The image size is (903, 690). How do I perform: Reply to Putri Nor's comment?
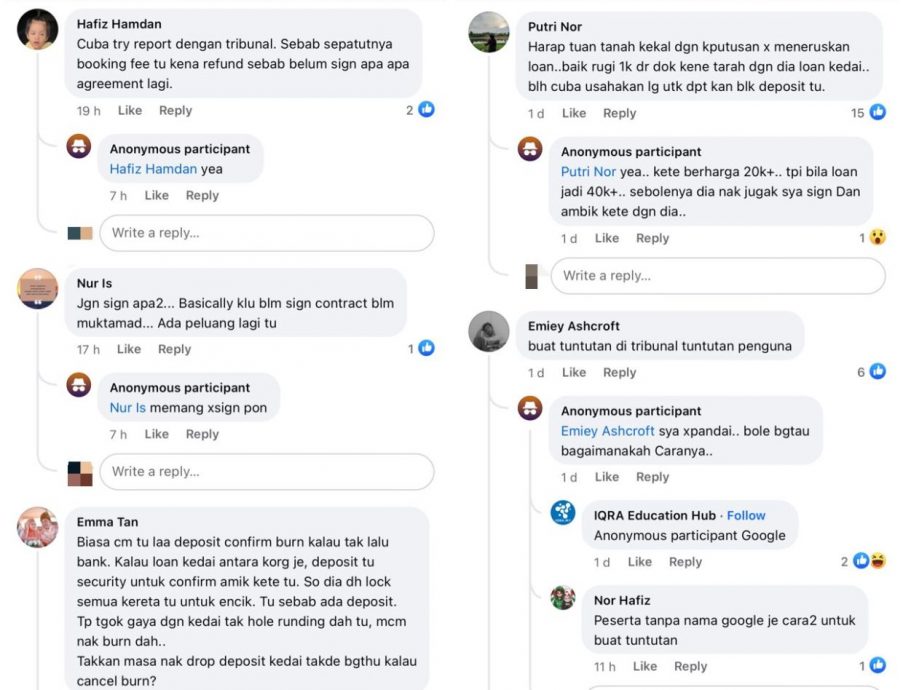(619, 114)
